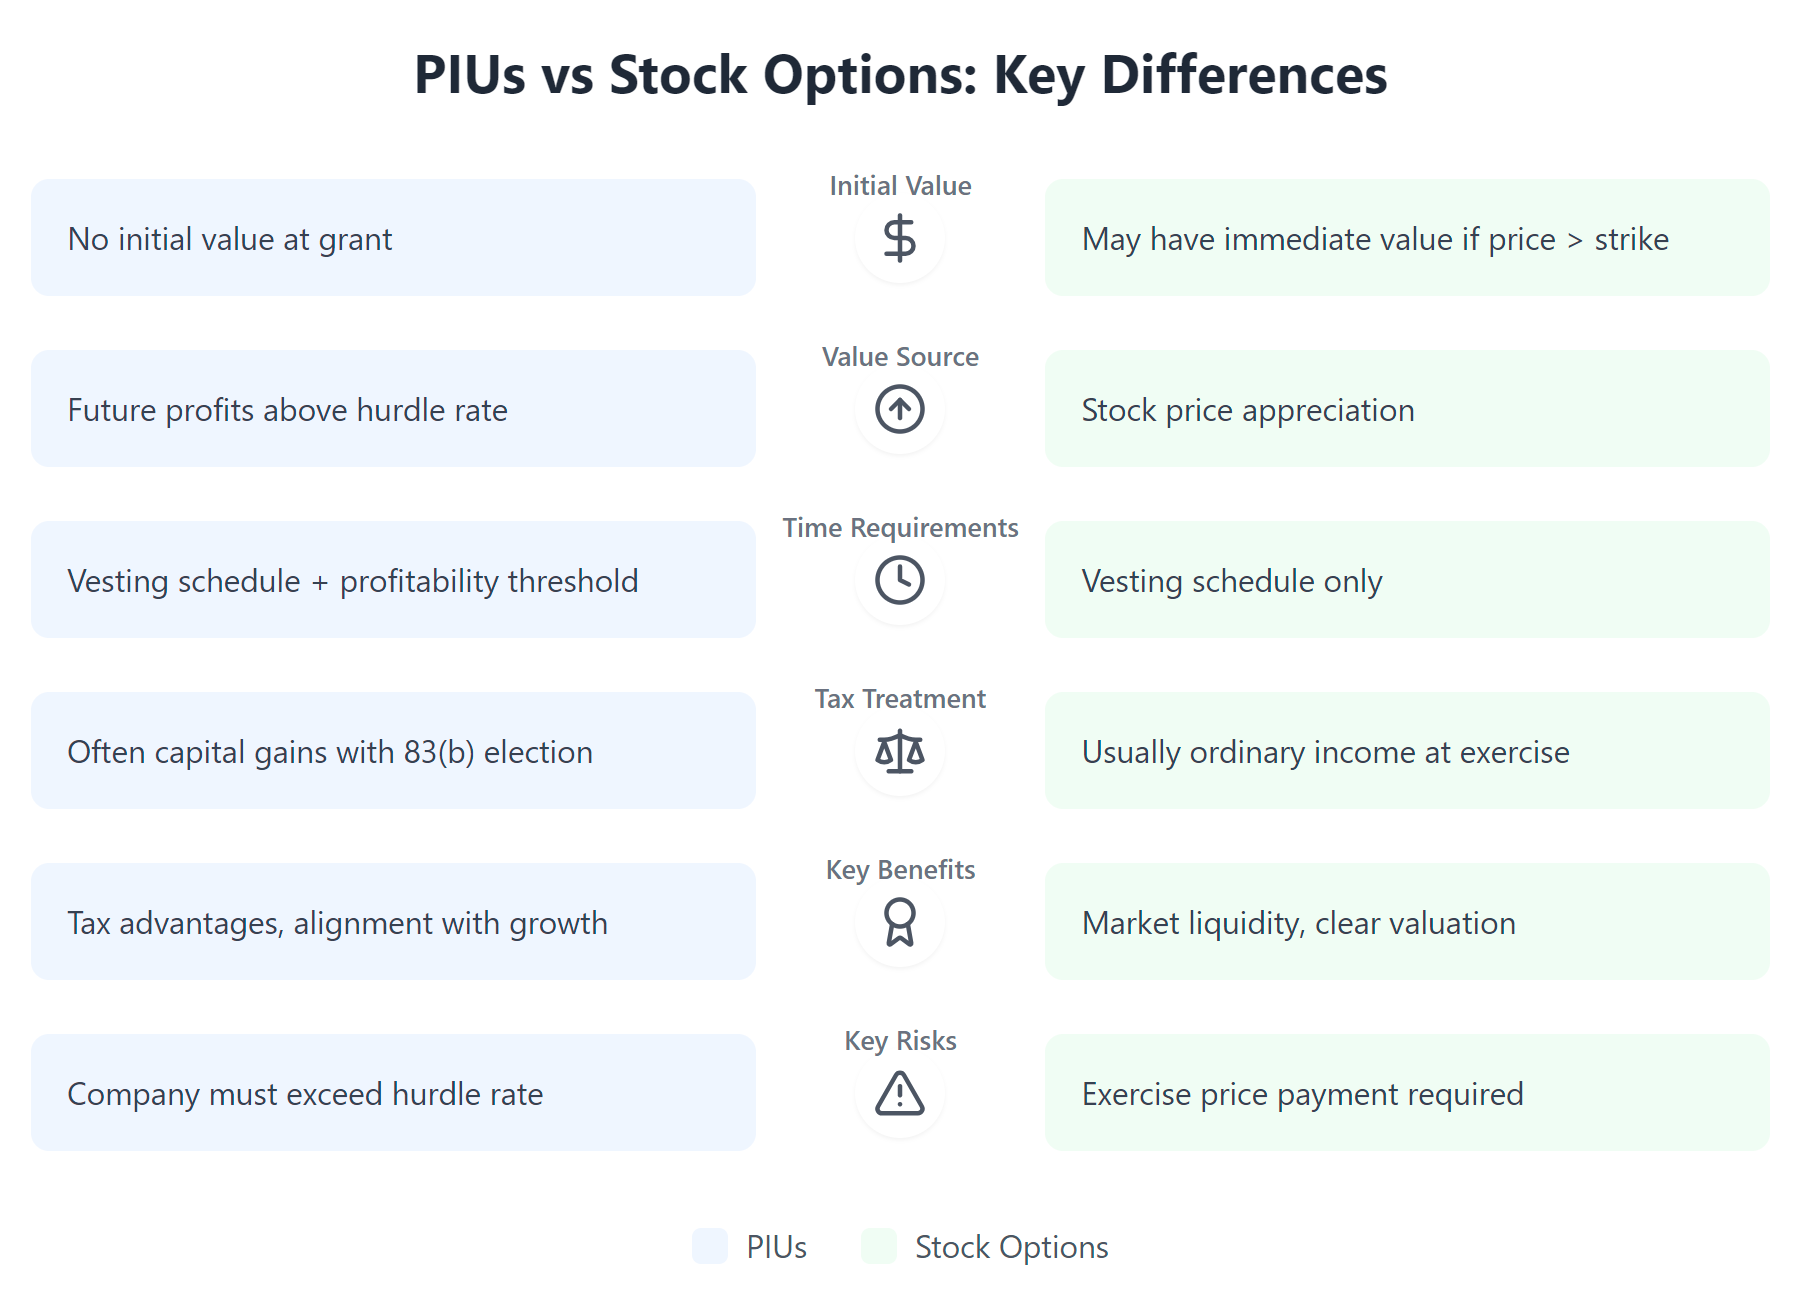Click the warning triangle Key Risks icon
Viewport: 1809px width, 1301px height.
tap(900, 1093)
